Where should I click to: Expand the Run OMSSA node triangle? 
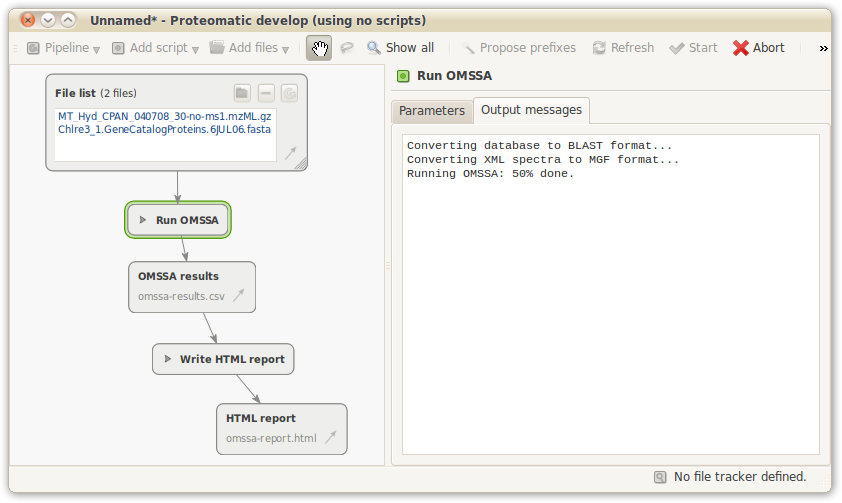click(143, 220)
